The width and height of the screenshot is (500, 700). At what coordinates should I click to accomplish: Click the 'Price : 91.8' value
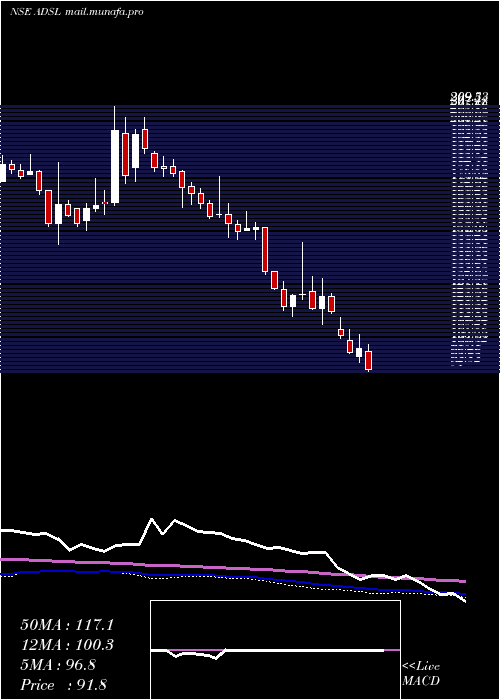click(x=63, y=685)
